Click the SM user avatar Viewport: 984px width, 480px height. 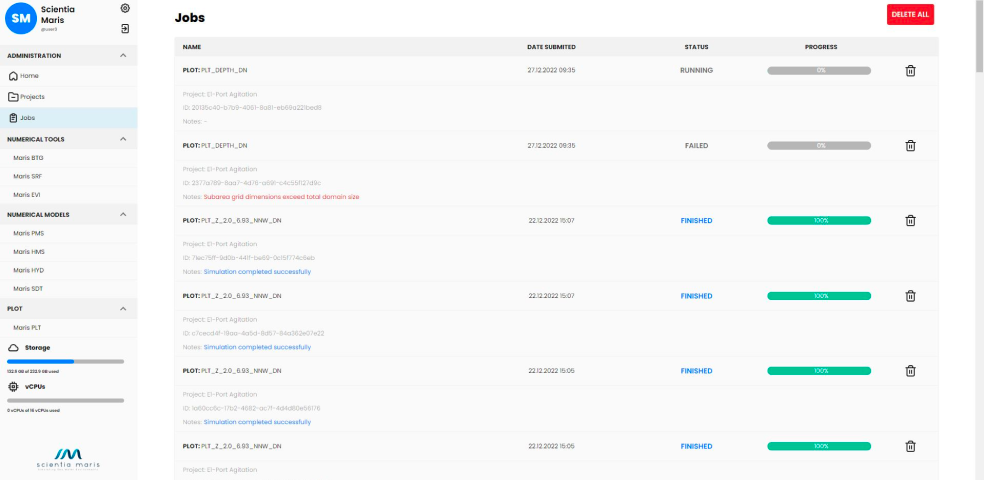click(21, 18)
